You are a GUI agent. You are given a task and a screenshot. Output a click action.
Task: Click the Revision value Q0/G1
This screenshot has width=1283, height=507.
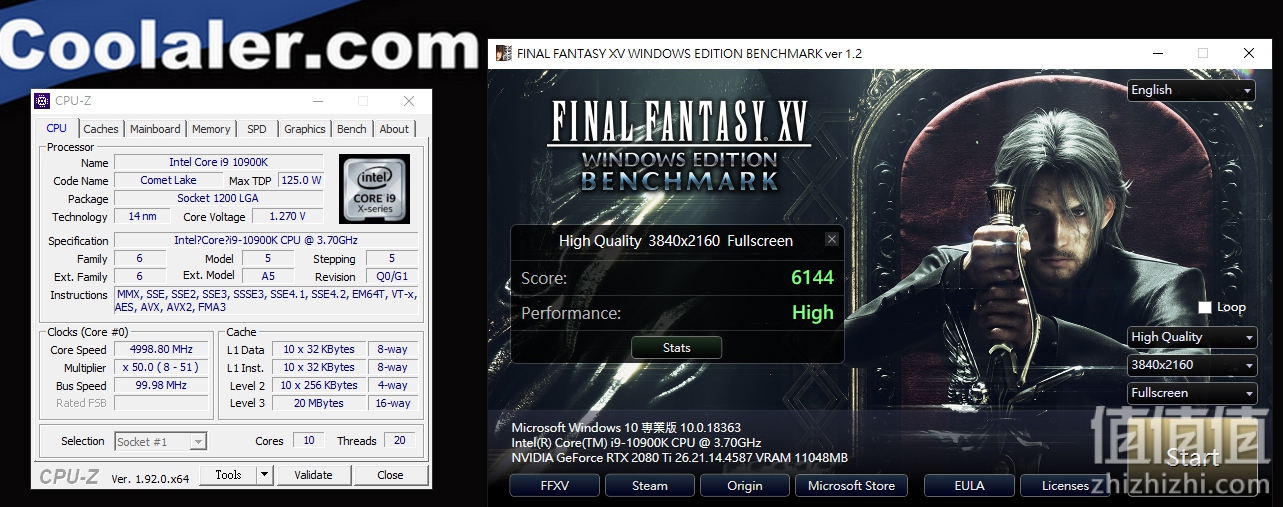point(390,277)
